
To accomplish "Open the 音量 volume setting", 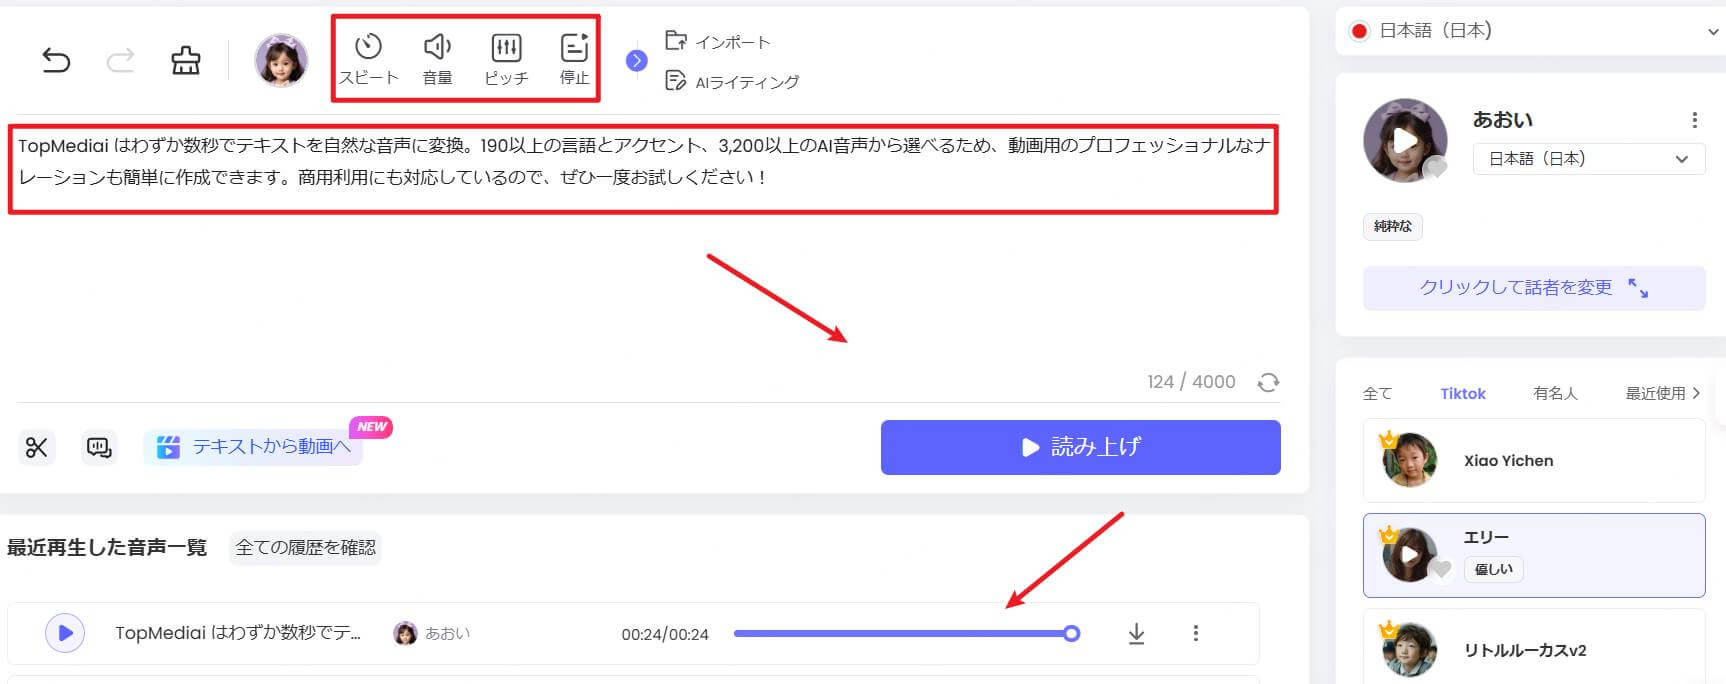I will pos(437,59).
